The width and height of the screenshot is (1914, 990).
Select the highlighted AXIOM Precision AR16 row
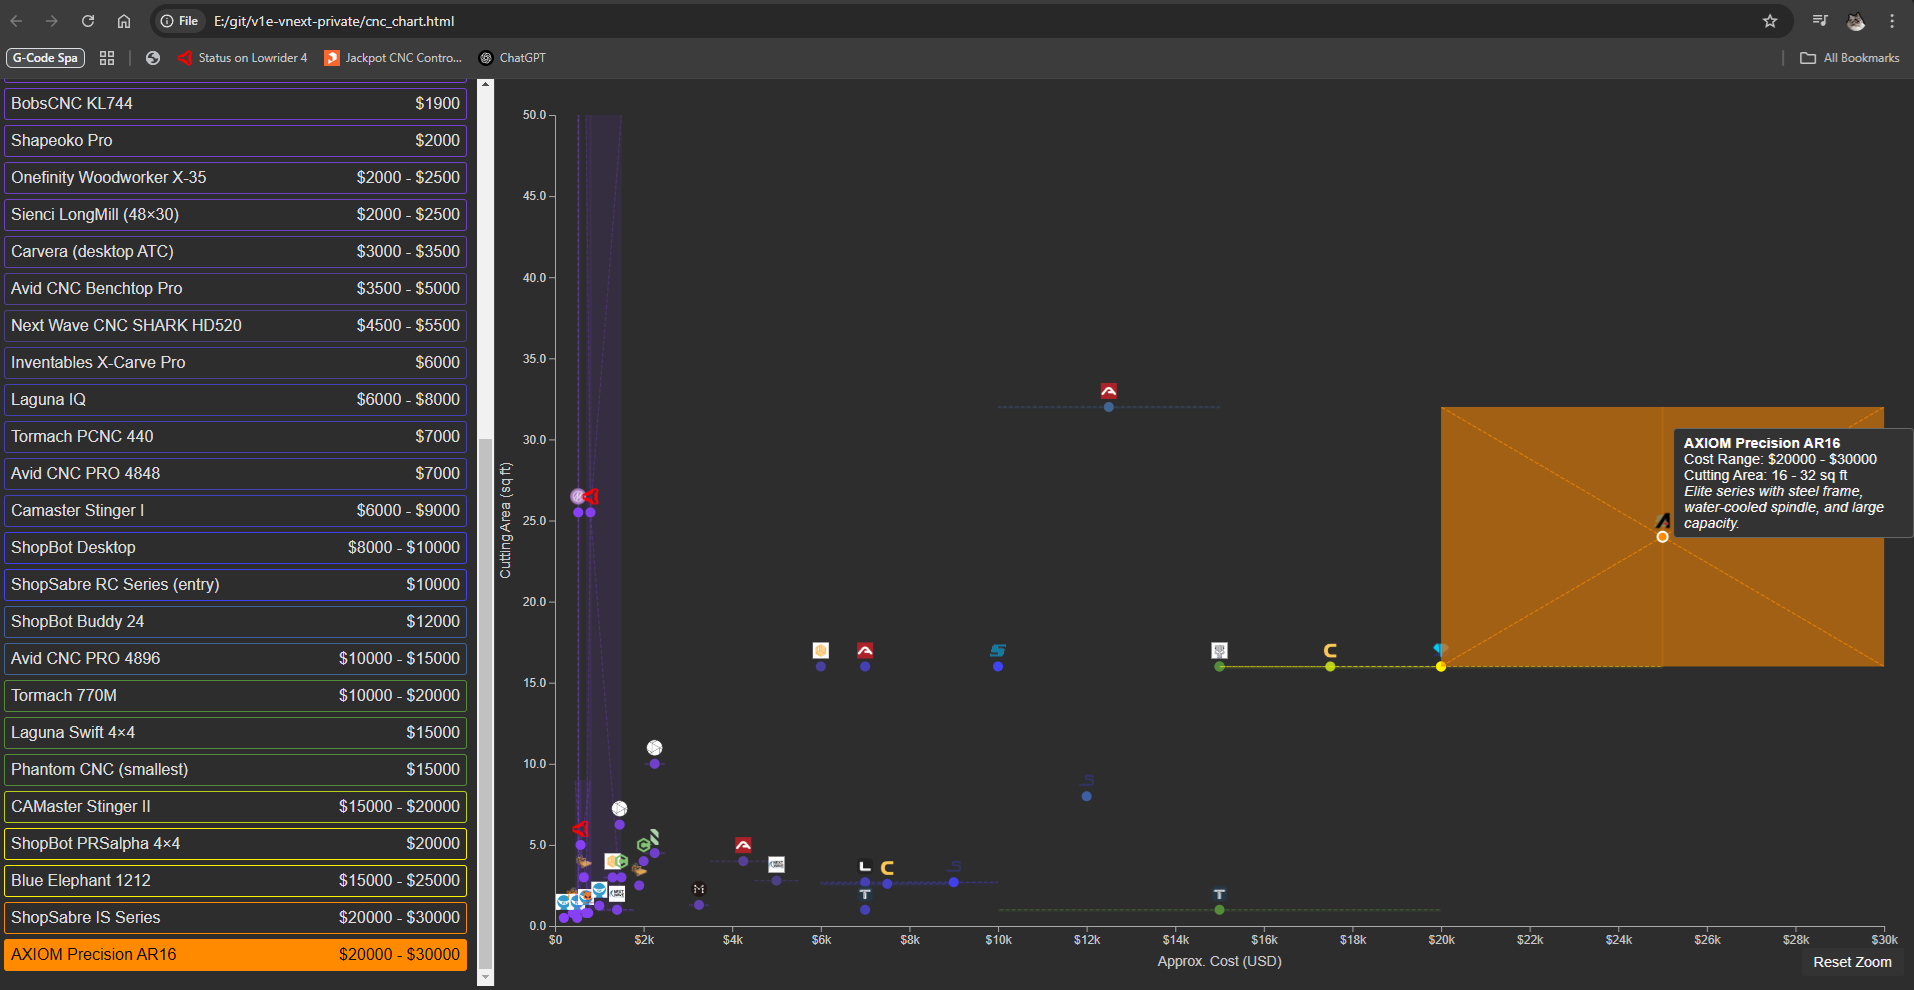[235, 954]
